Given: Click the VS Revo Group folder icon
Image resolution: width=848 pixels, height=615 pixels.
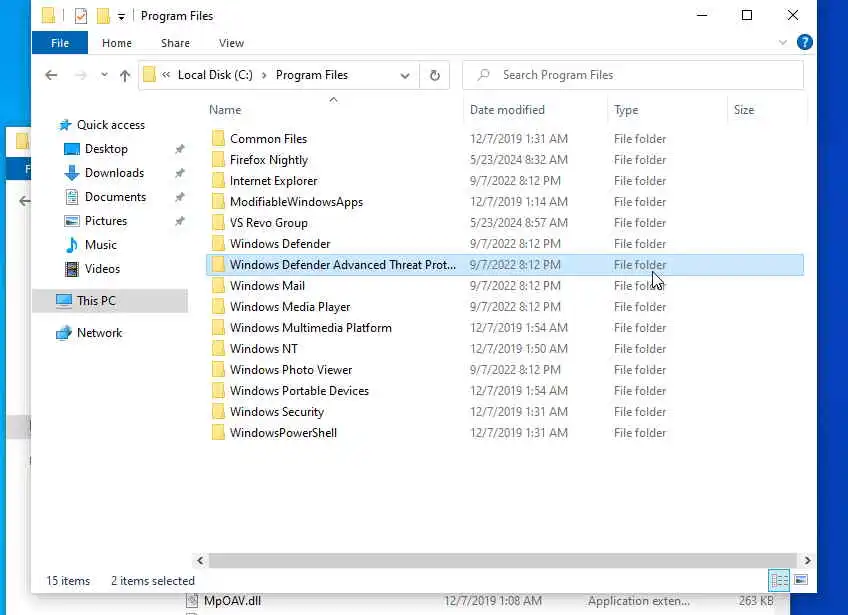Looking at the screenshot, I should click(x=218, y=223).
